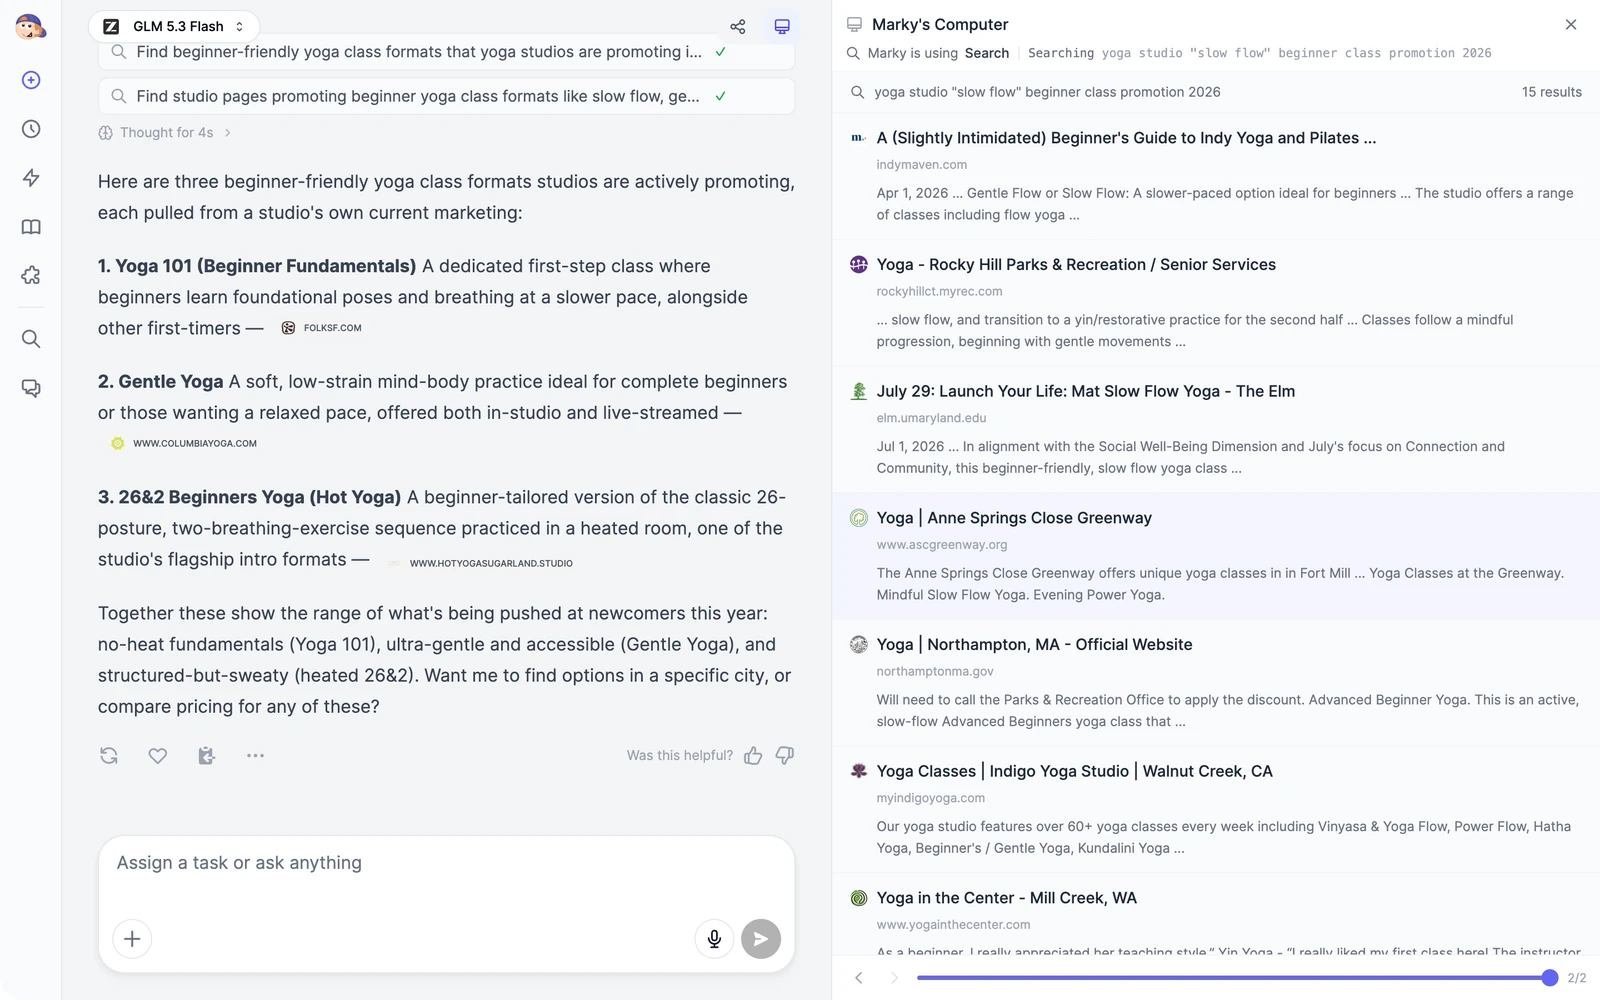
Task: Regenerate the response with refresh icon
Action: tap(109, 756)
